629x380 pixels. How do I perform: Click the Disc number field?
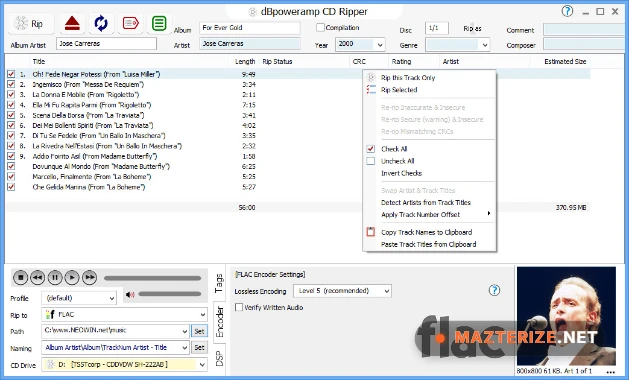[436, 28]
